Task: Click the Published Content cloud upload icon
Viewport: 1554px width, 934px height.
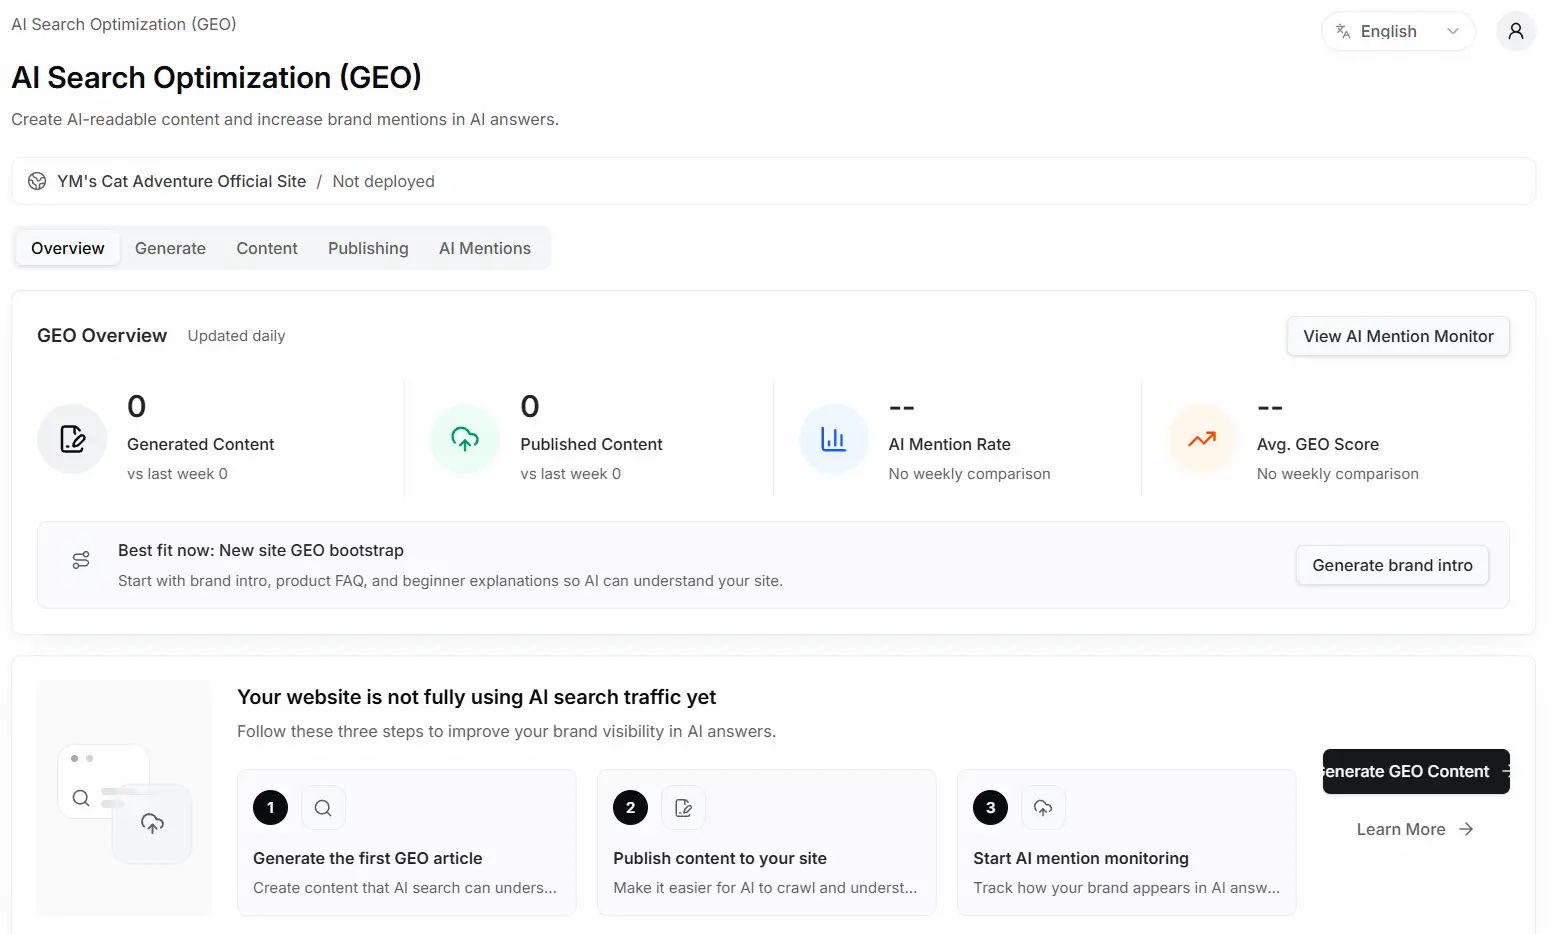Action: pos(465,439)
